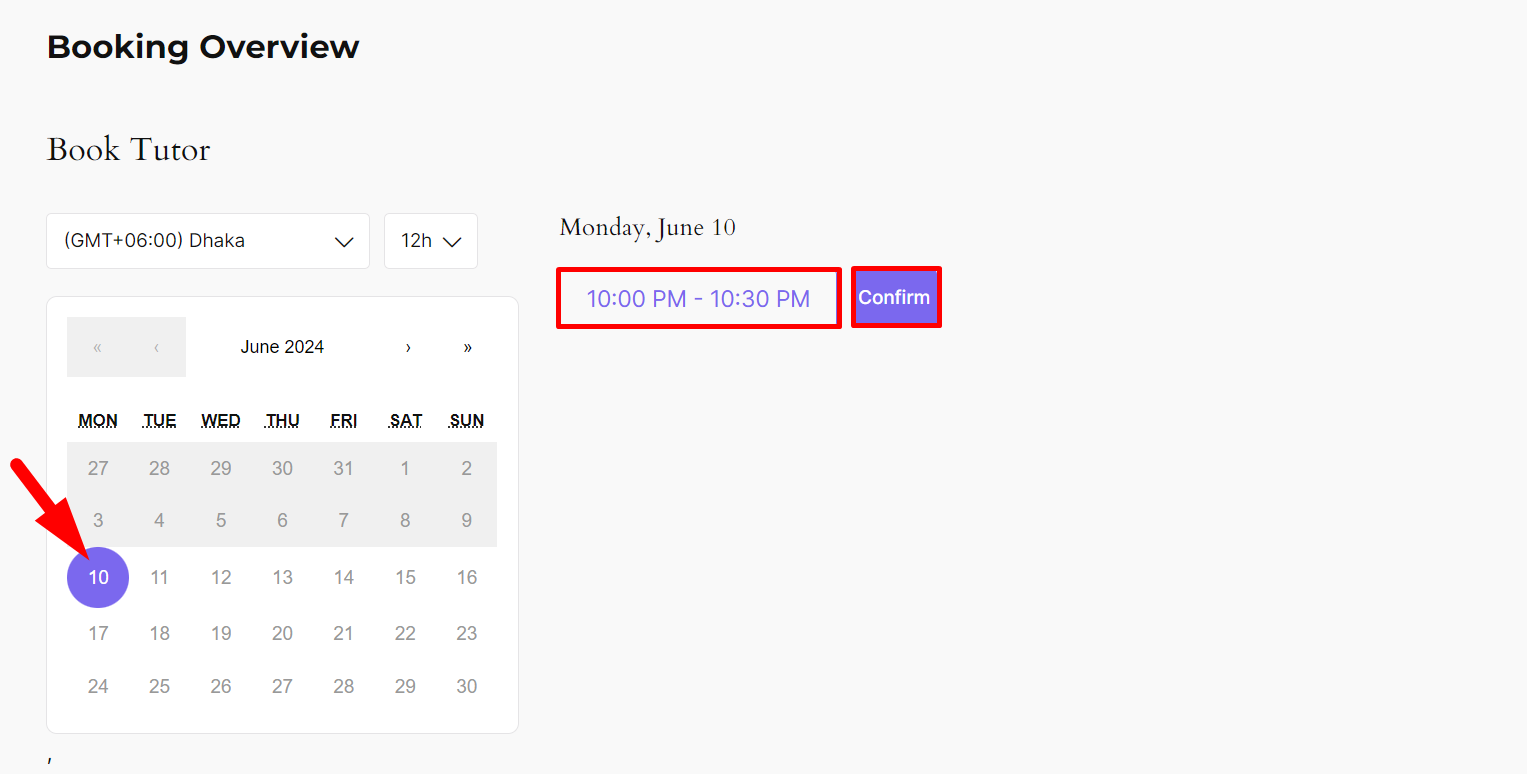Click the MON column header
The image size is (1527, 774).
click(97, 420)
